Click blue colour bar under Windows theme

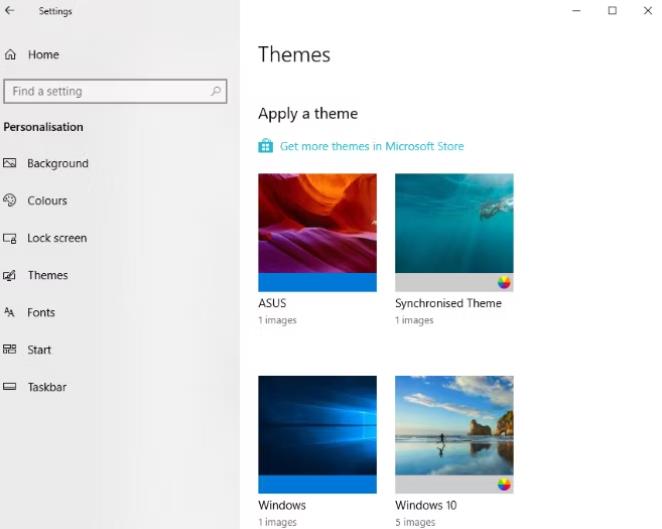tap(317, 484)
